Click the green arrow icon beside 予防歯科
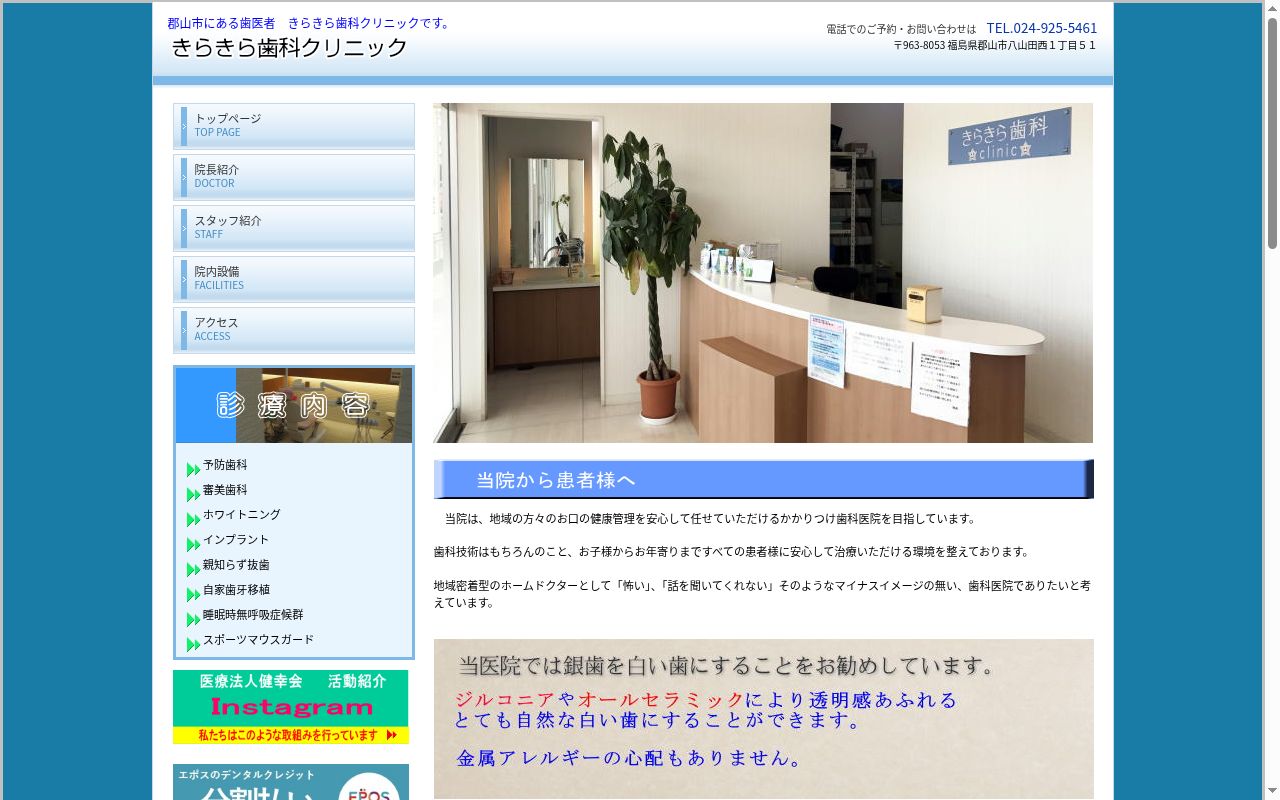 coord(193,470)
